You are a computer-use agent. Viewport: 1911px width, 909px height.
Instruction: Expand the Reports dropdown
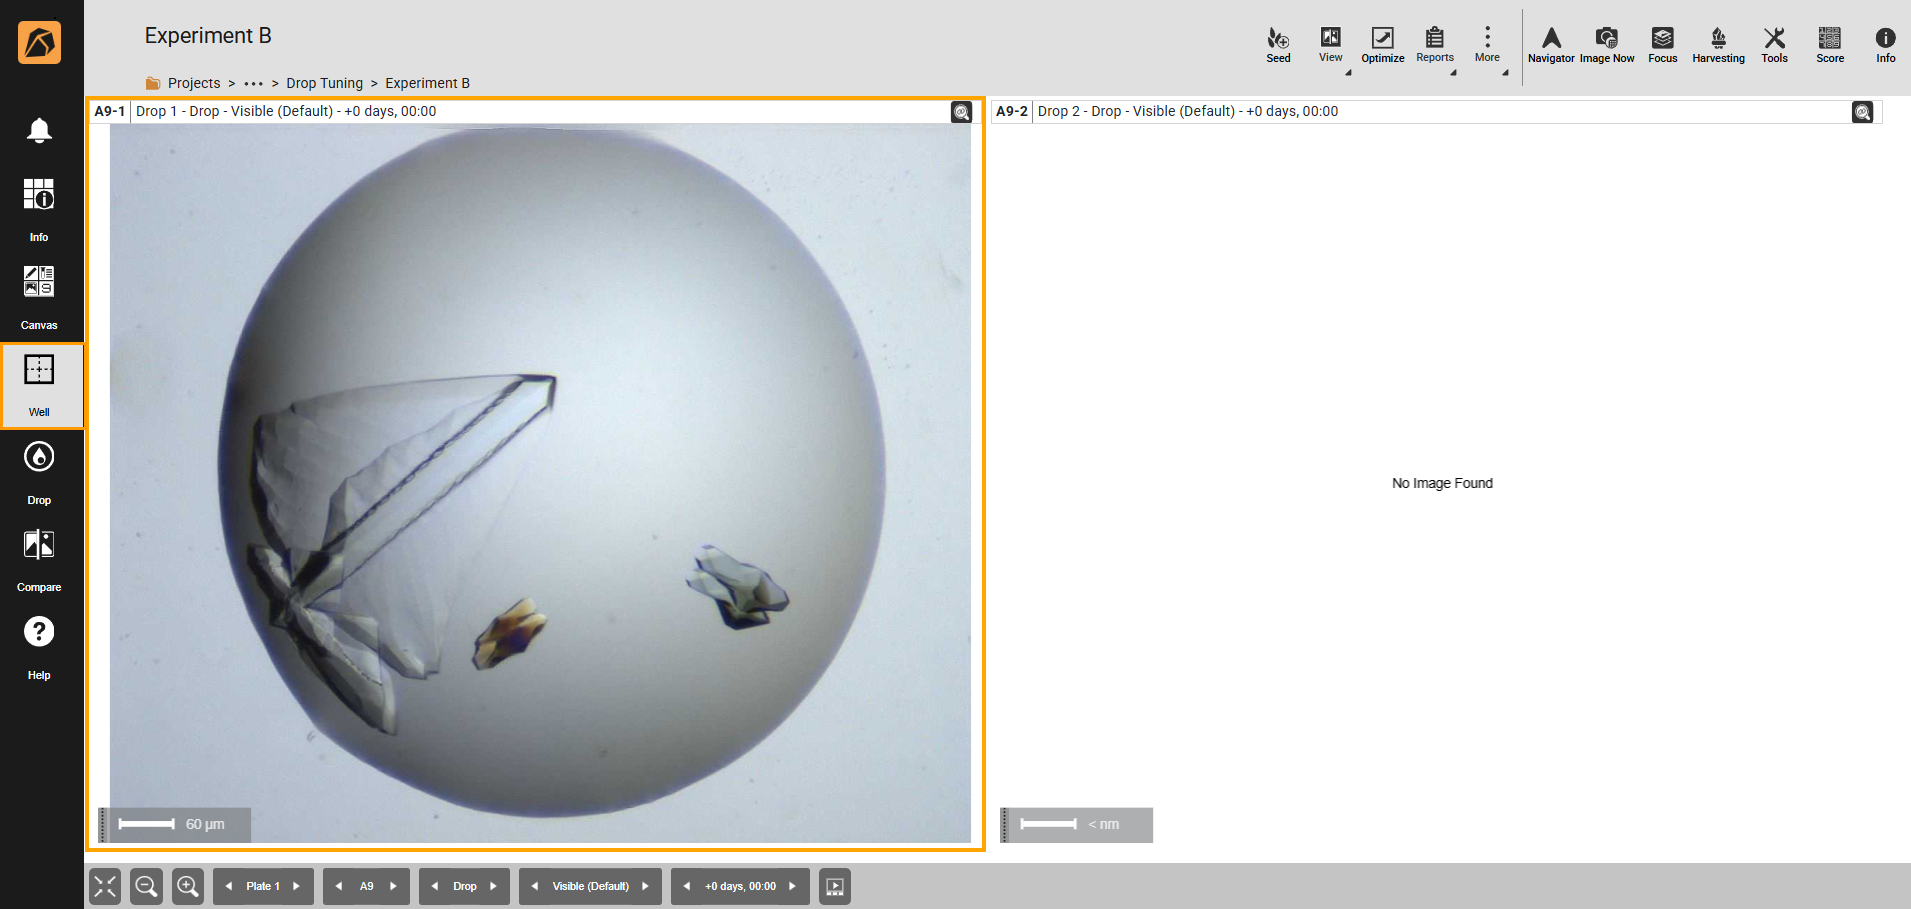tap(1435, 45)
